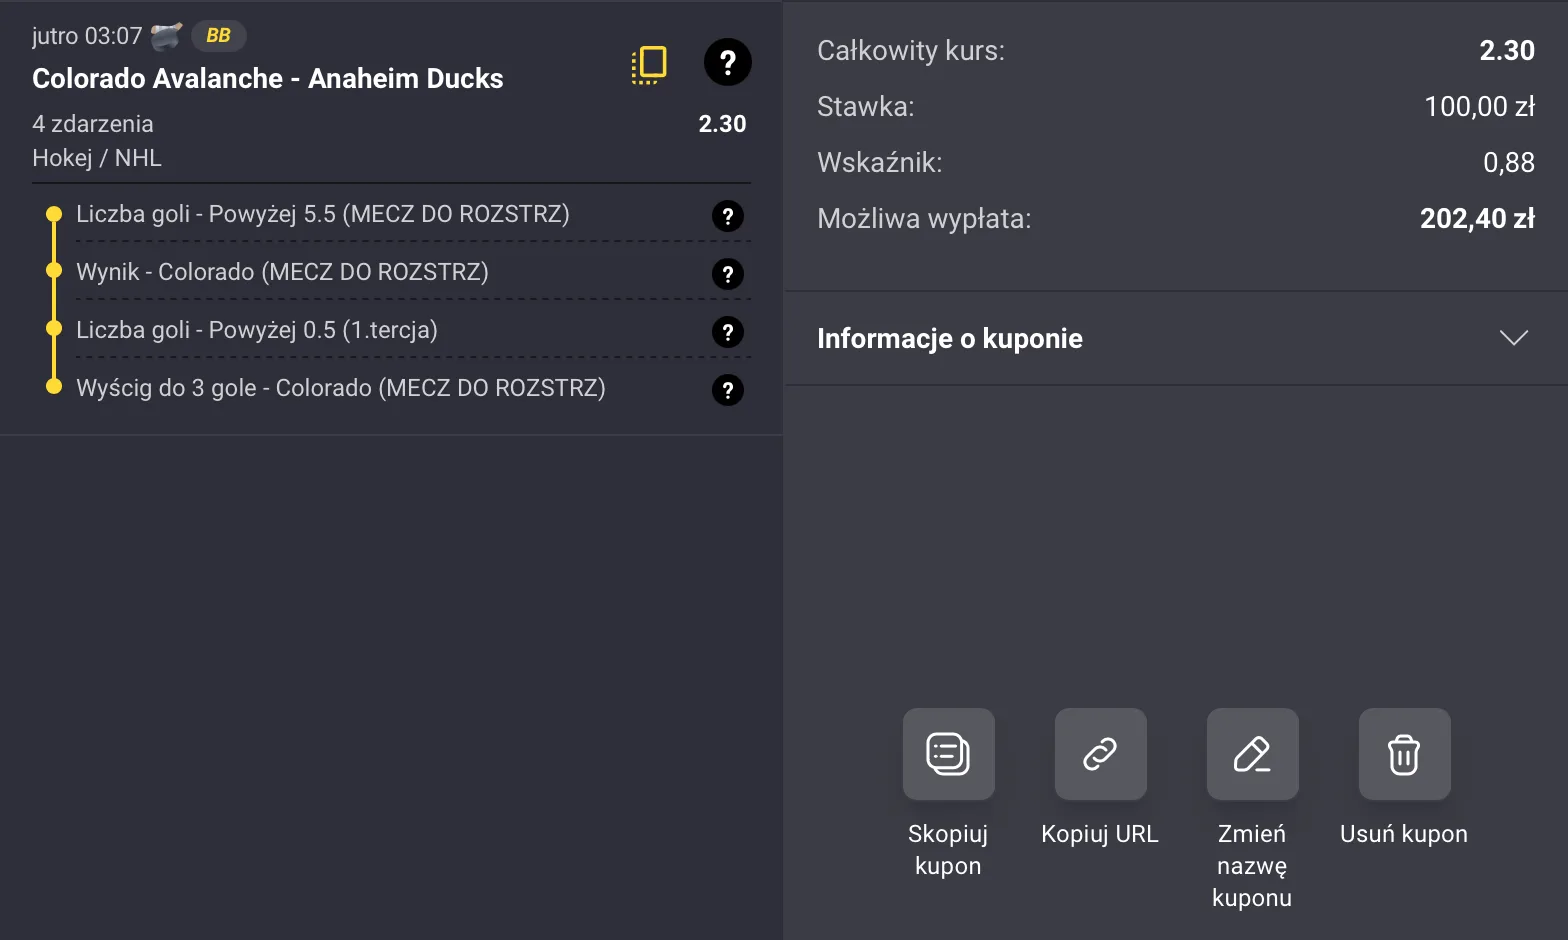
Task: Click the Kopiuj URL link icon
Action: (x=1100, y=754)
